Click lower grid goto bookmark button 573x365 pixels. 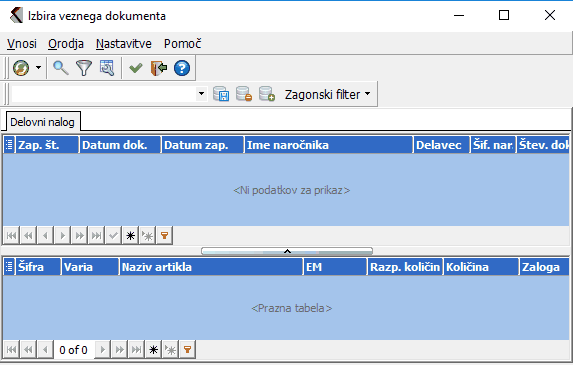[170, 350]
